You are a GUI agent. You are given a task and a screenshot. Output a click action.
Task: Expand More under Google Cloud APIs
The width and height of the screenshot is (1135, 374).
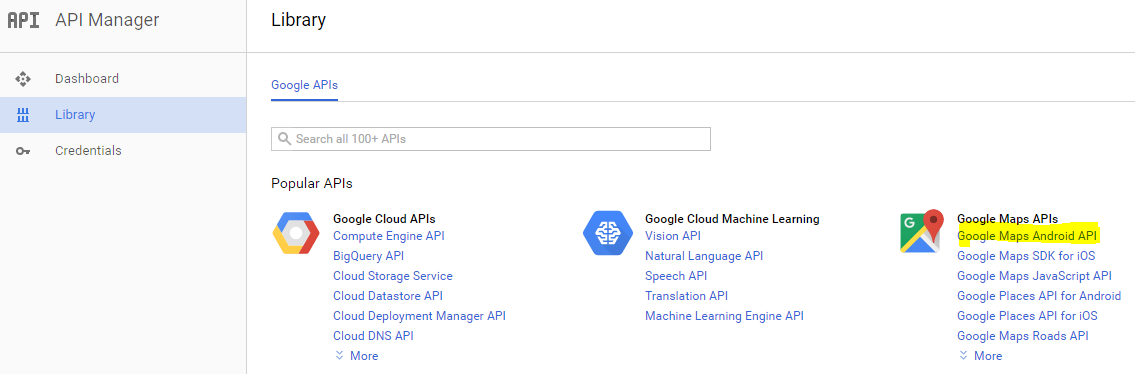pos(356,356)
